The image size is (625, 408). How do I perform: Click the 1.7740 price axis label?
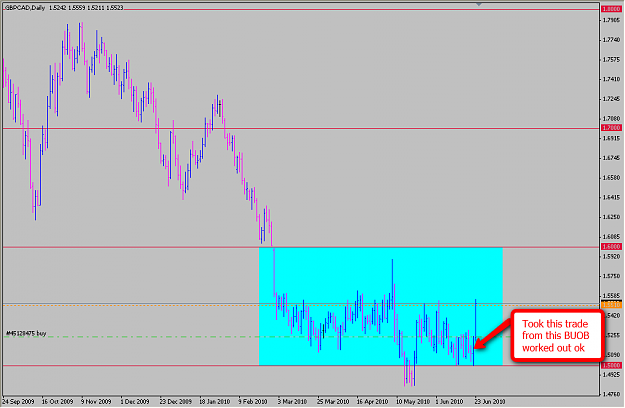click(612, 40)
